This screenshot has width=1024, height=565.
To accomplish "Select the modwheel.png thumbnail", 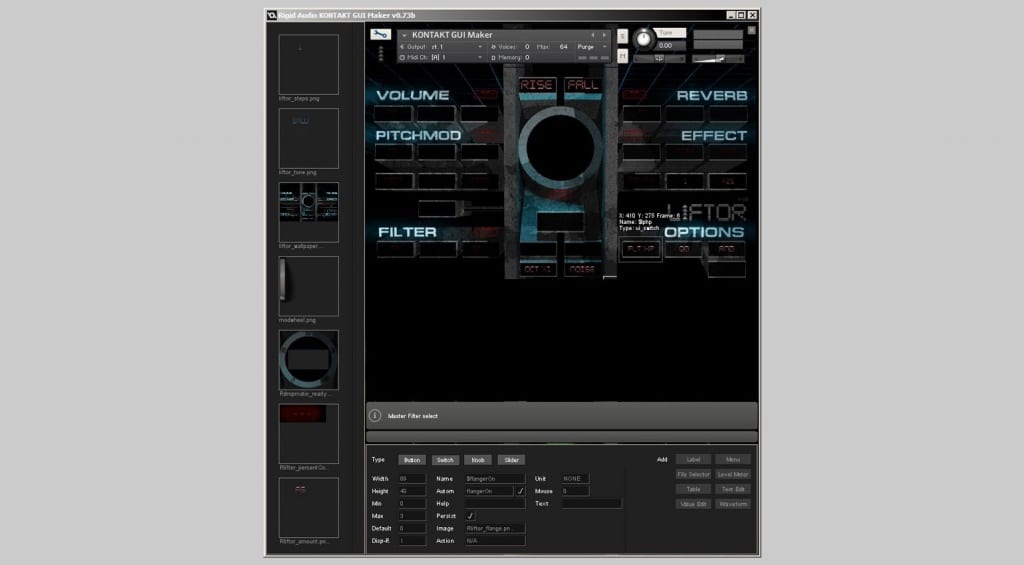I will [x=308, y=286].
